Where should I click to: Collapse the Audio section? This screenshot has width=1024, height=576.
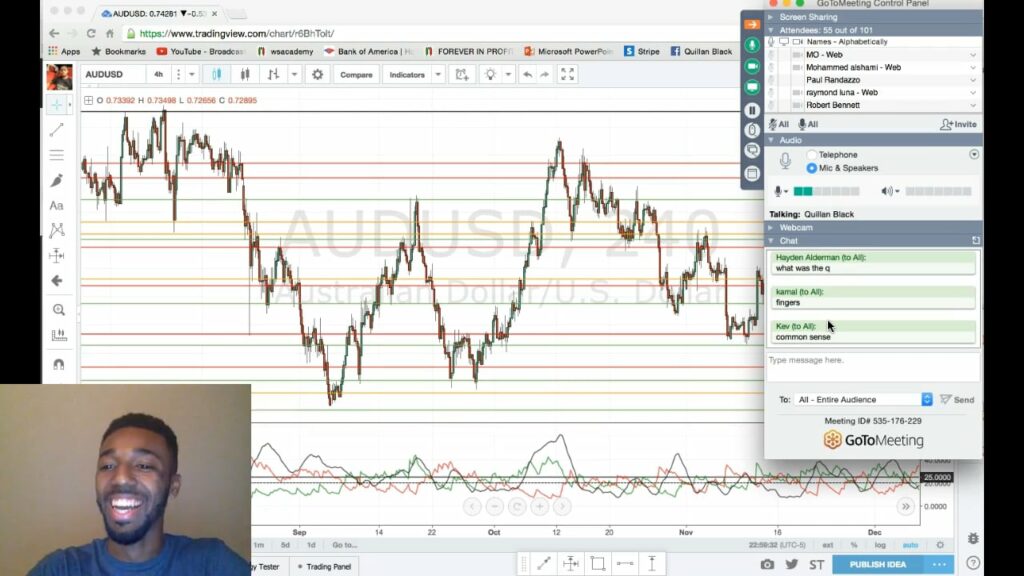pos(771,140)
